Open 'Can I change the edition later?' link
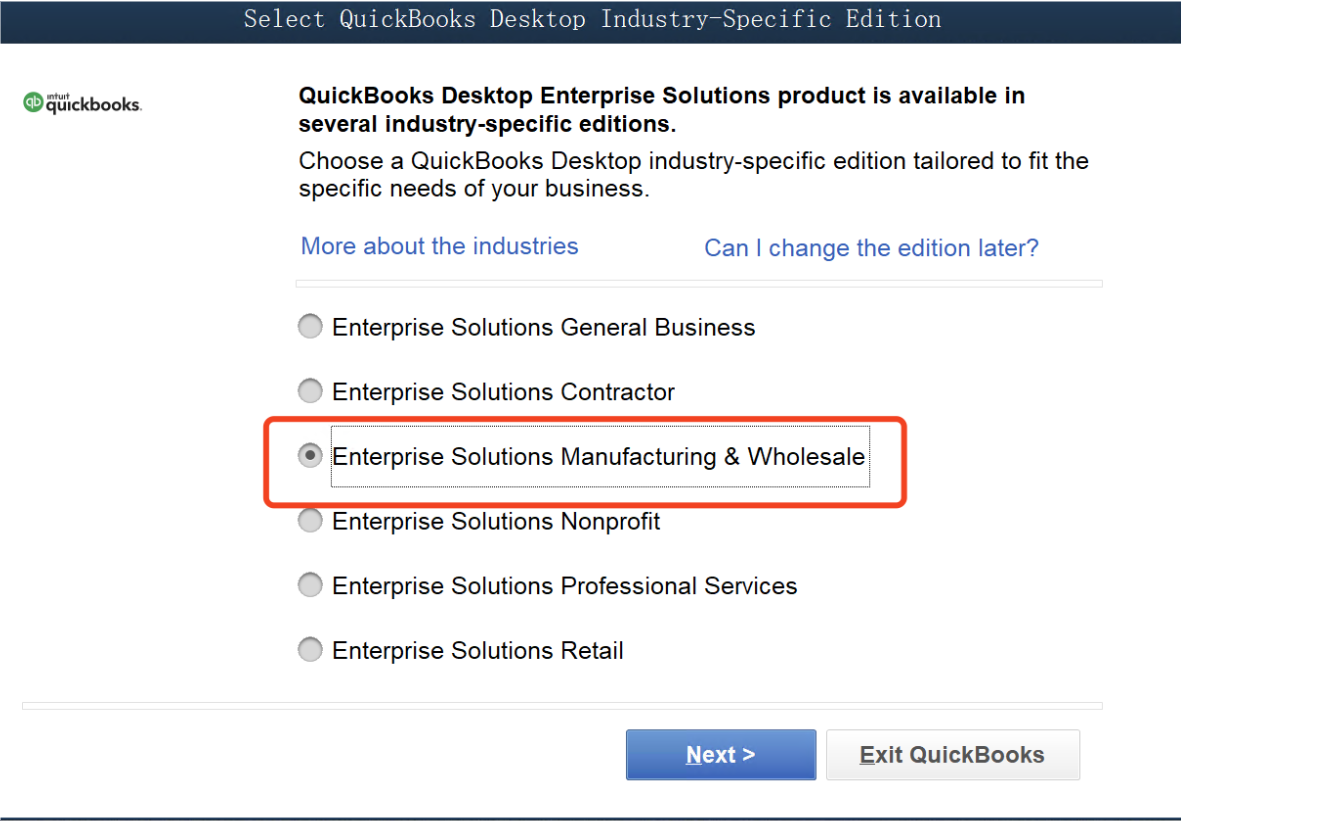The image size is (1335, 822). (871, 248)
